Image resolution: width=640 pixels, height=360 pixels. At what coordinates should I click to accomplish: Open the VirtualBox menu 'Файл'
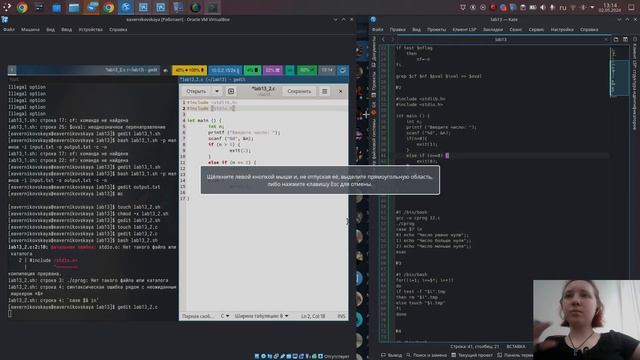9,29
